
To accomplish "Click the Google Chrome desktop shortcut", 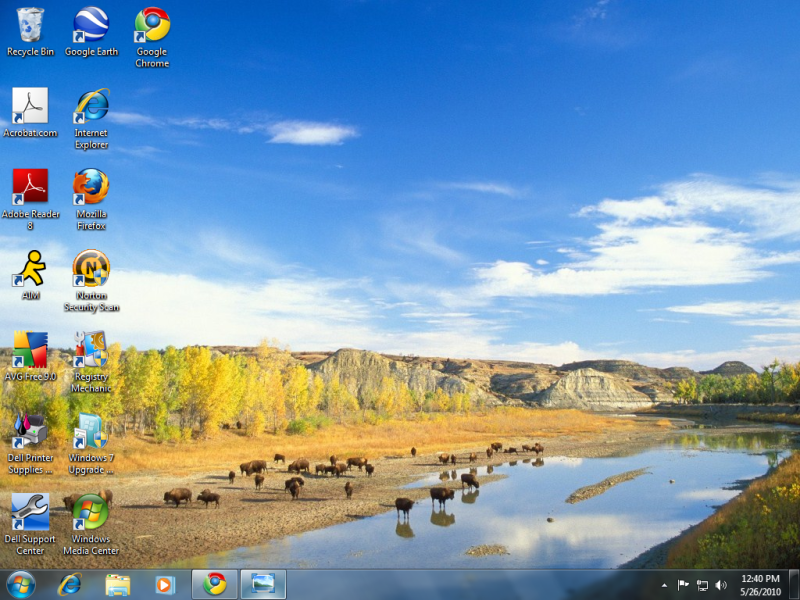I will click(152, 25).
